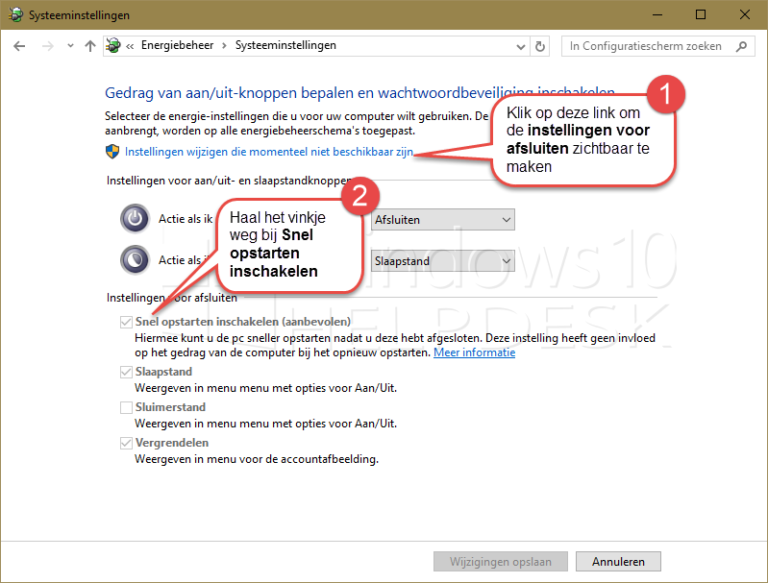Click the Systeeminstellingen title bar icon
Viewport: 768px width, 583px height.
click(x=16, y=15)
